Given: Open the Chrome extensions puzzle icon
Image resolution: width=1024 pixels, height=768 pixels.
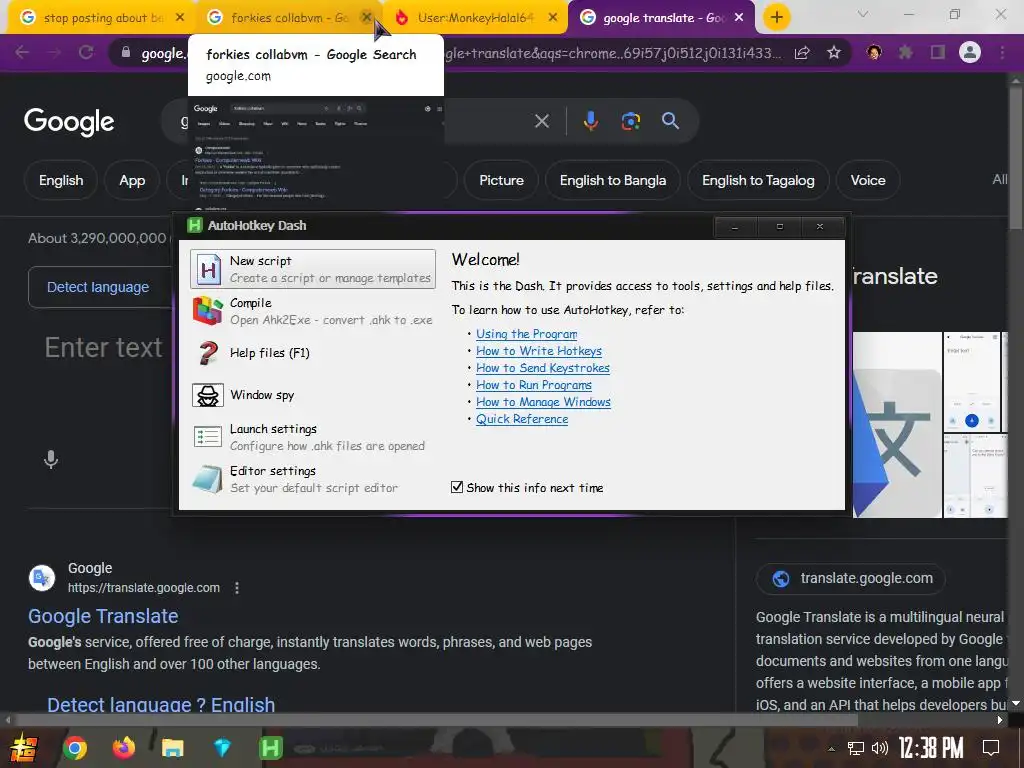Looking at the screenshot, I should tap(906, 52).
